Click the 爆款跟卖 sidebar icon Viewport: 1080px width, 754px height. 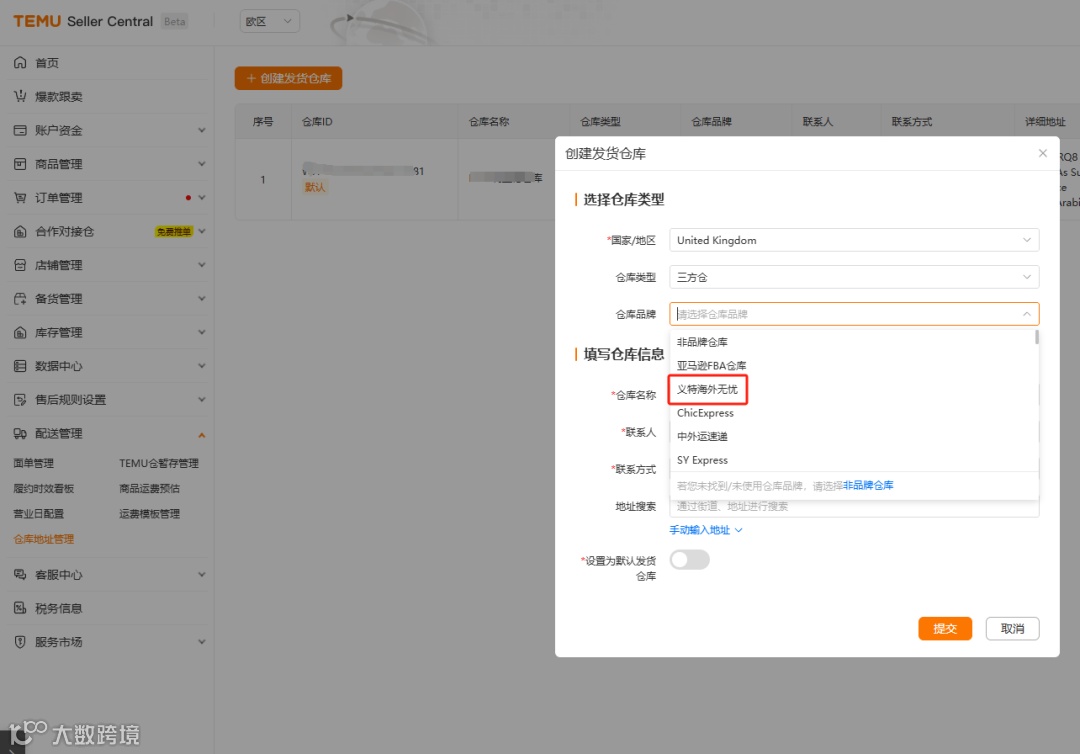pyautogui.click(x=20, y=96)
